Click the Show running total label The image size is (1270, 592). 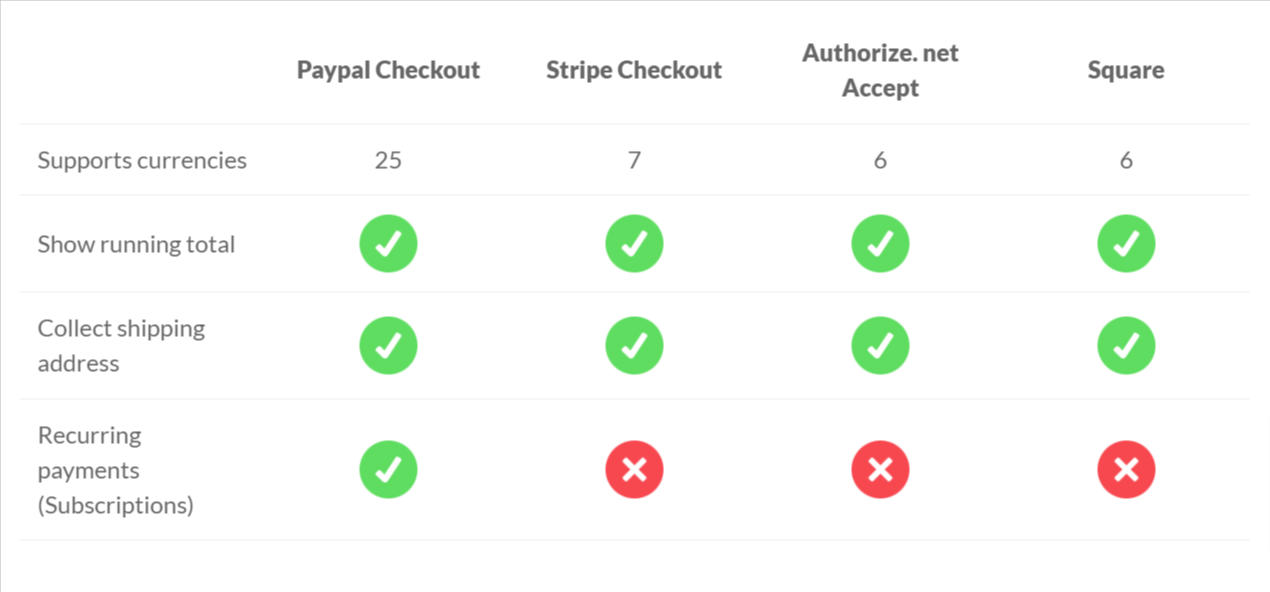pos(136,244)
